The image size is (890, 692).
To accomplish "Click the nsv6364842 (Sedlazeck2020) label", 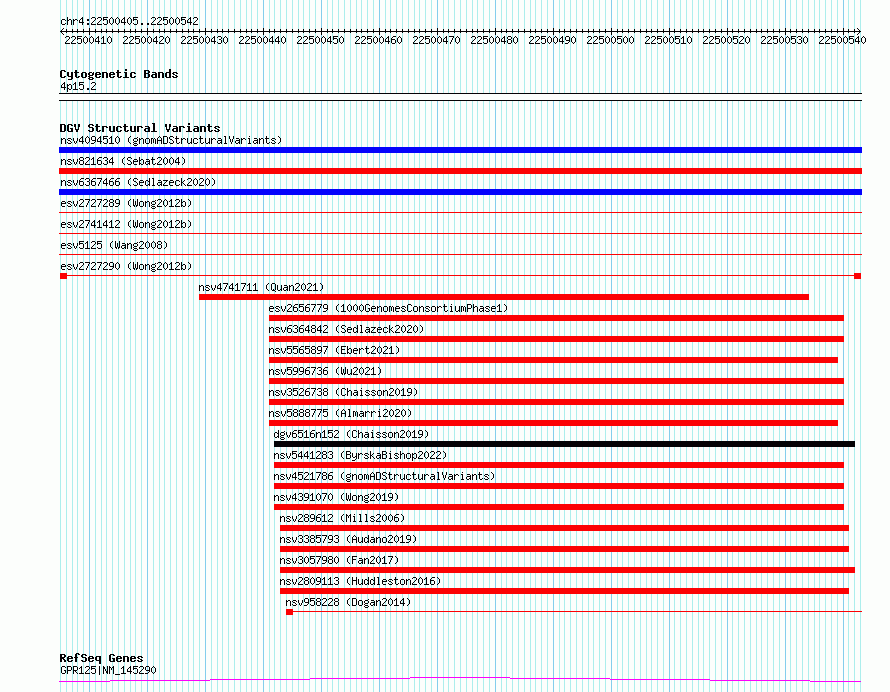I will (x=346, y=329).
